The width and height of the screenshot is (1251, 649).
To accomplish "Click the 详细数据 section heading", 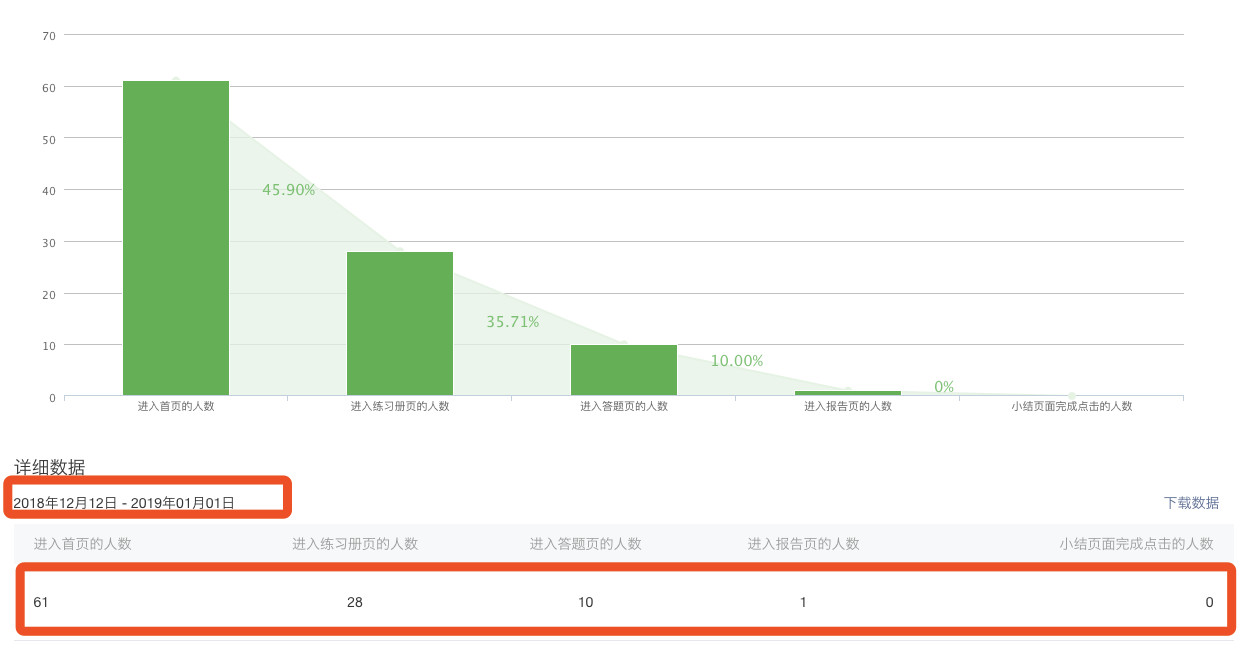I will [x=49, y=467].
